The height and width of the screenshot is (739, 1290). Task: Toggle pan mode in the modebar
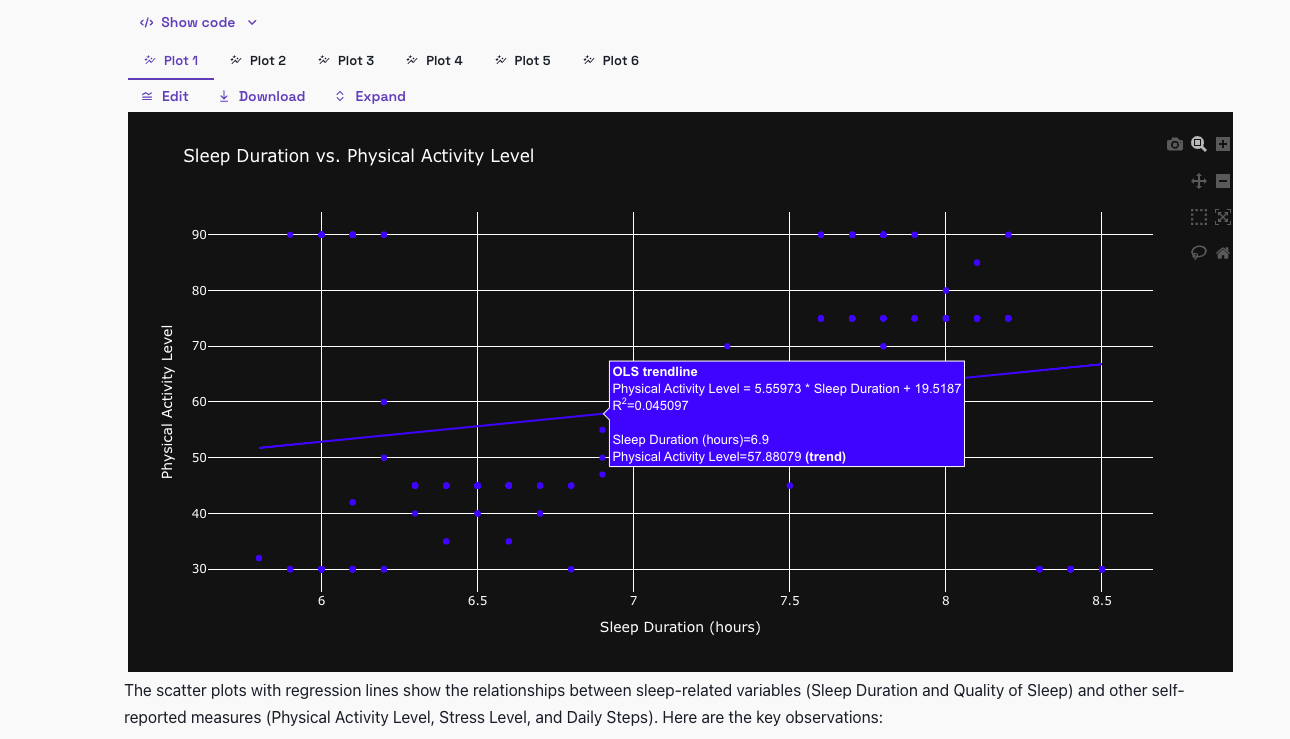click(x=1198, y=181)
